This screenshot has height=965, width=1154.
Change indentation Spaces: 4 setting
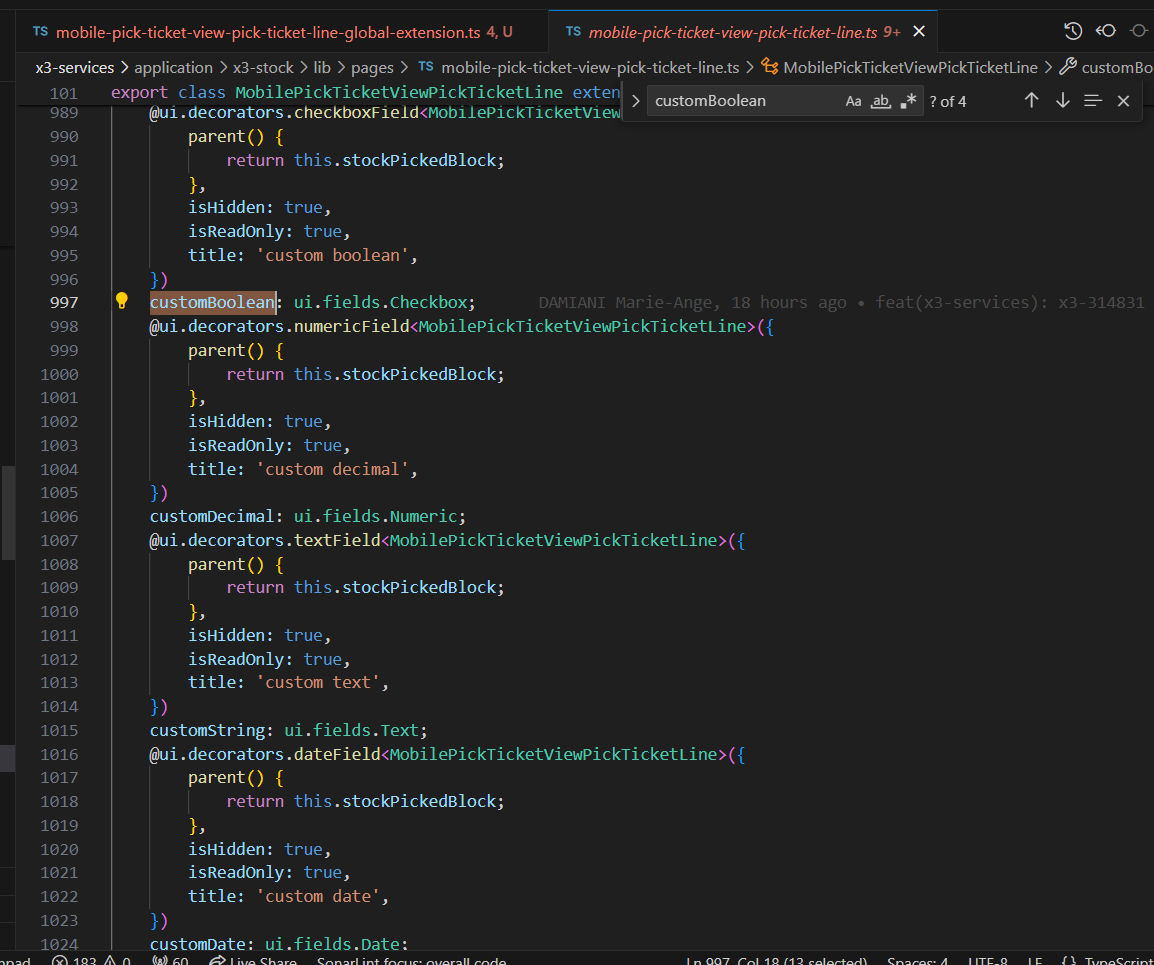pos(917,961)
